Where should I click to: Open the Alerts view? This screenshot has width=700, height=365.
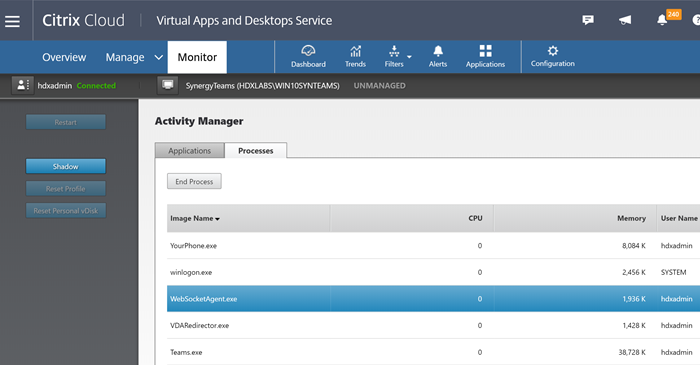pos(438,57)
